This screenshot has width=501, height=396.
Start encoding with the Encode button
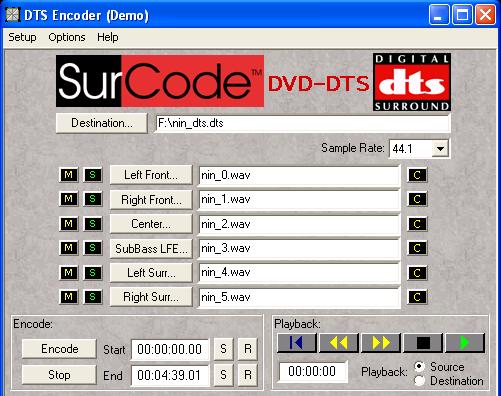tap(59, 349)
